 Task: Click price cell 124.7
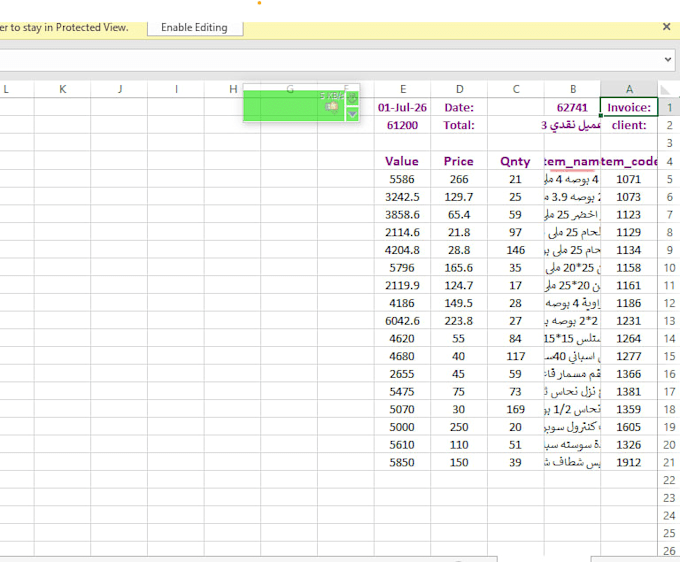coord(459,285)
